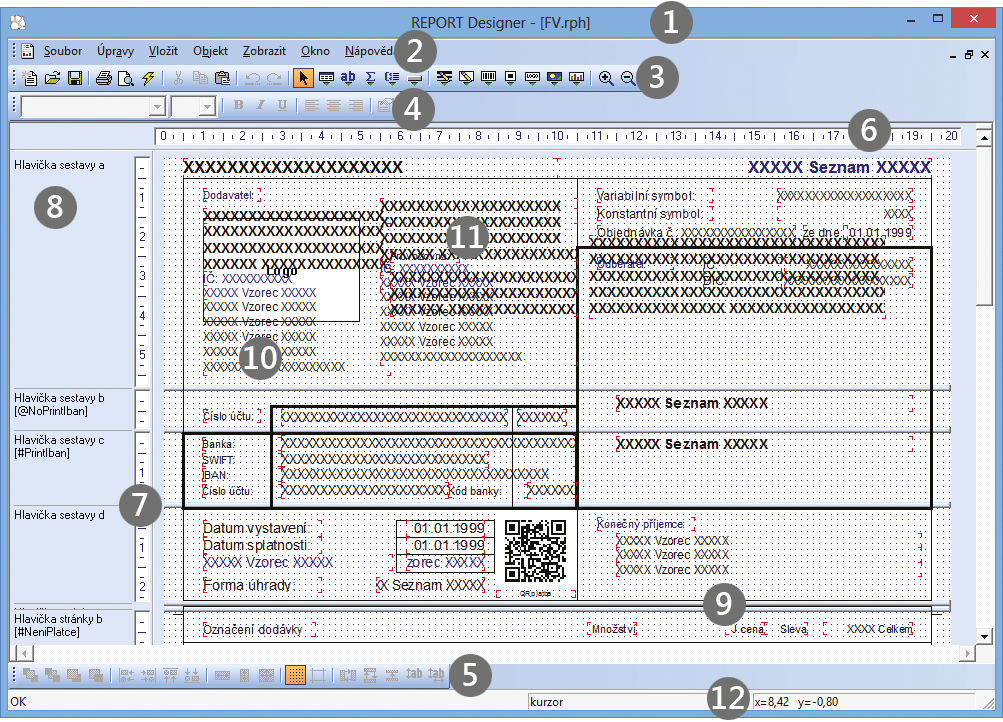The height and width of the screenshot is (722, 1003).
Task: Open the Zobrazit menu
Action: 264,51
